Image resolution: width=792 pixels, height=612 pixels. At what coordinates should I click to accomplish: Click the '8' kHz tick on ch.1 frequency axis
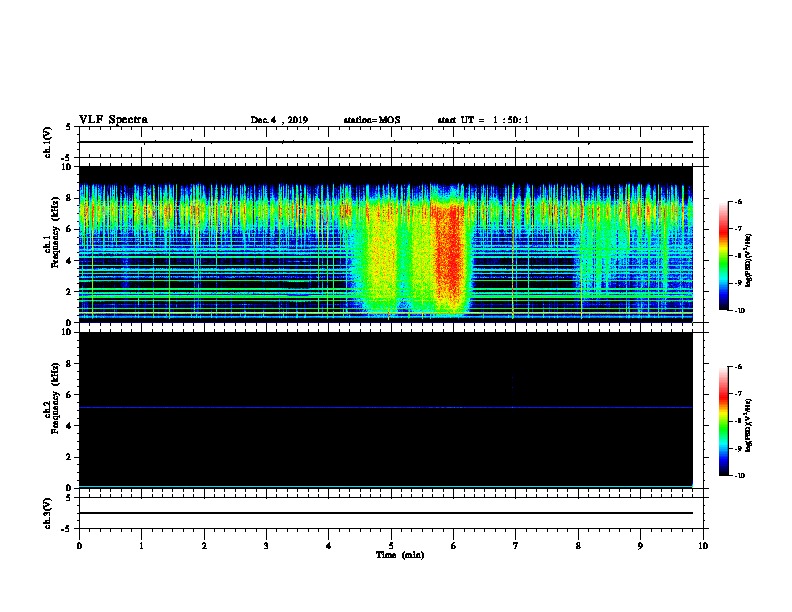tap(69, 198)
